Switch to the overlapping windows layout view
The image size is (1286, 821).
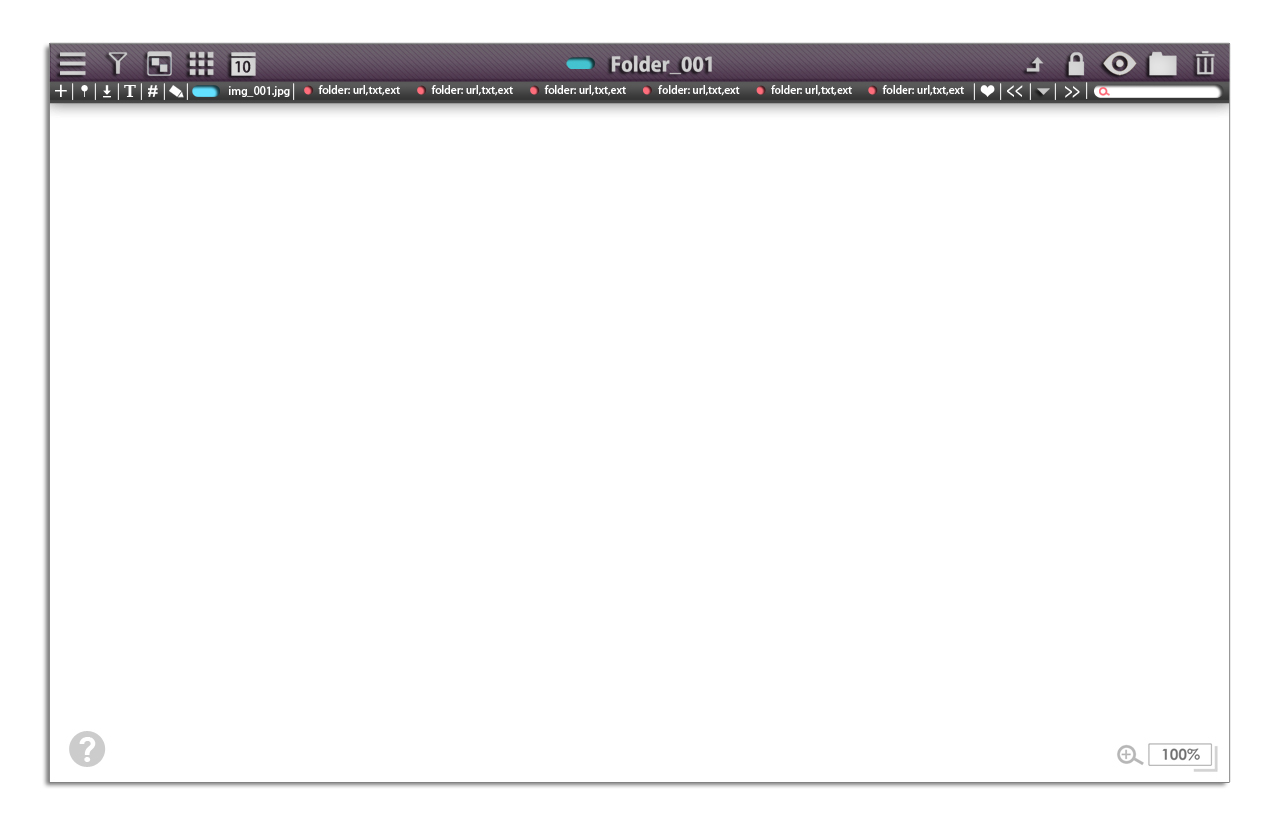tap(159, 64)
